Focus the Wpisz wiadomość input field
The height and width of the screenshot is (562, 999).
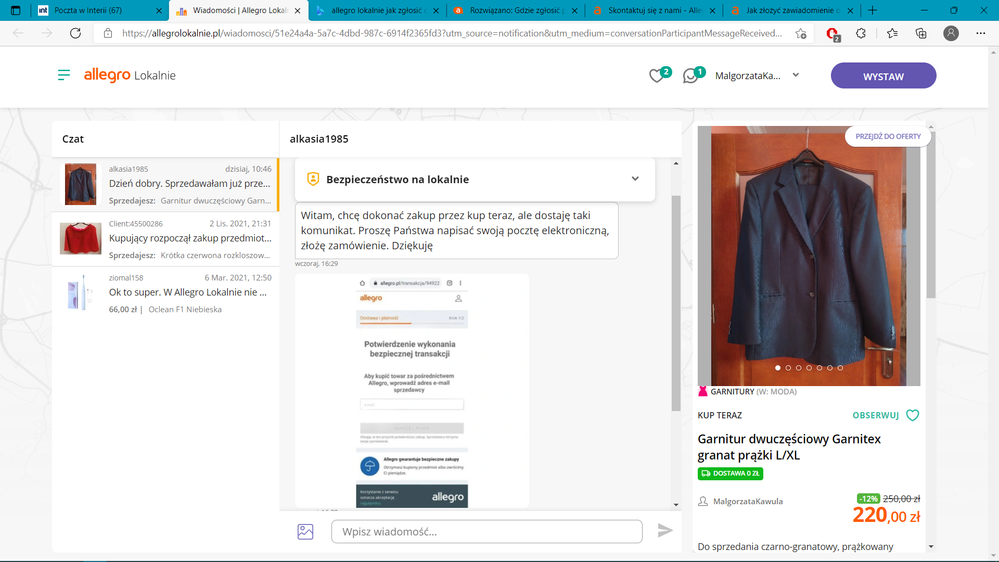click(487, 531)
